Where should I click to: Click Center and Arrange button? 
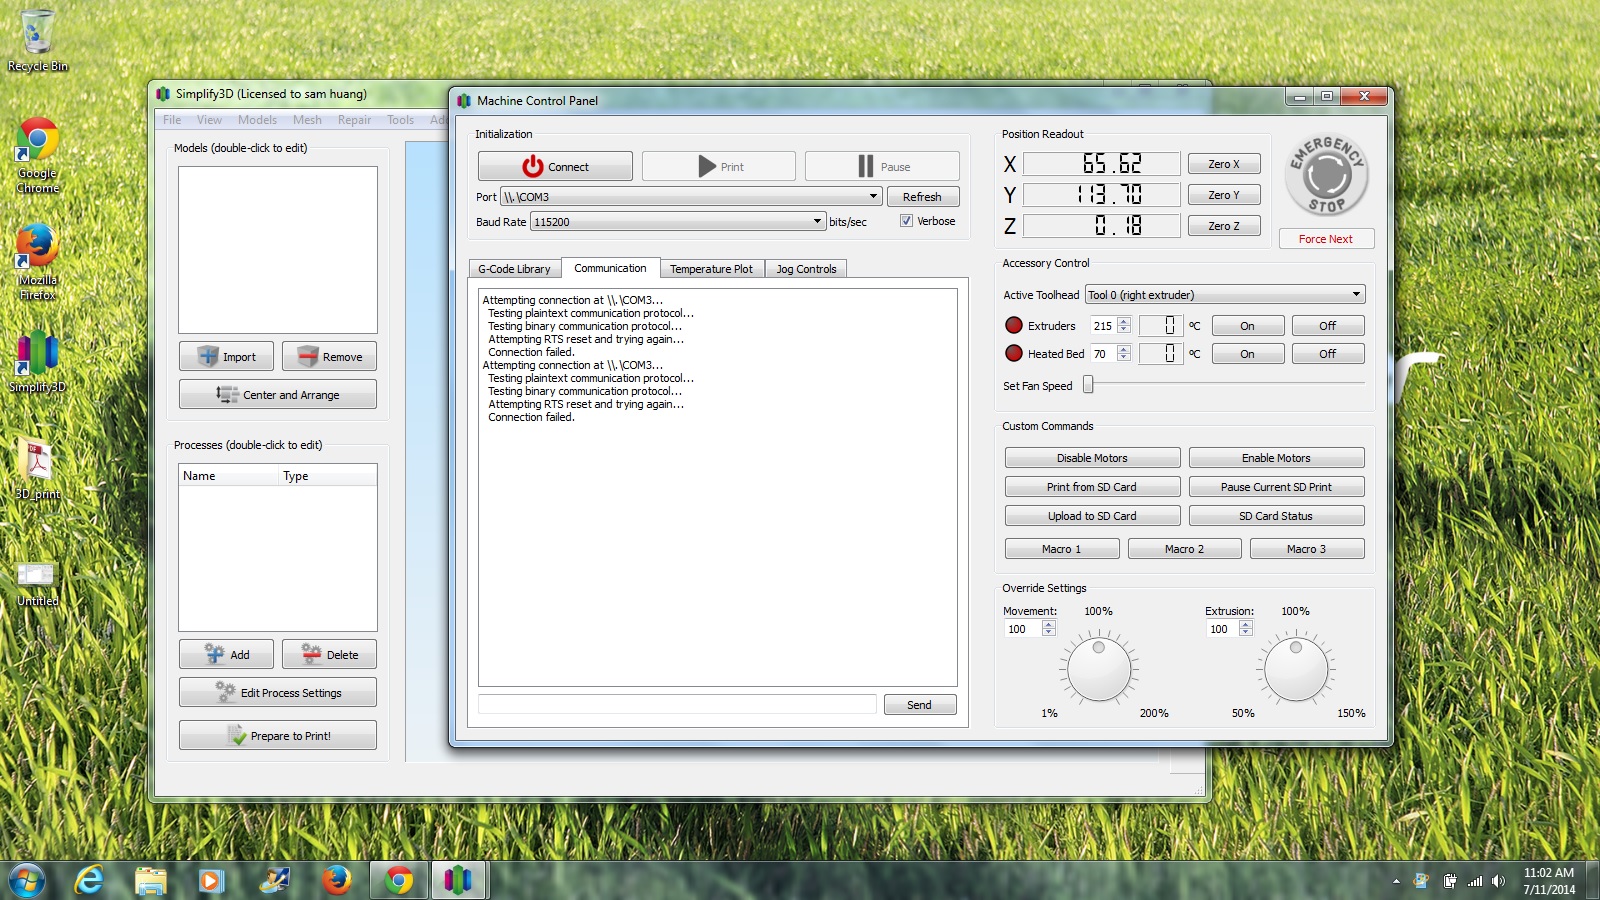[278, 395]
